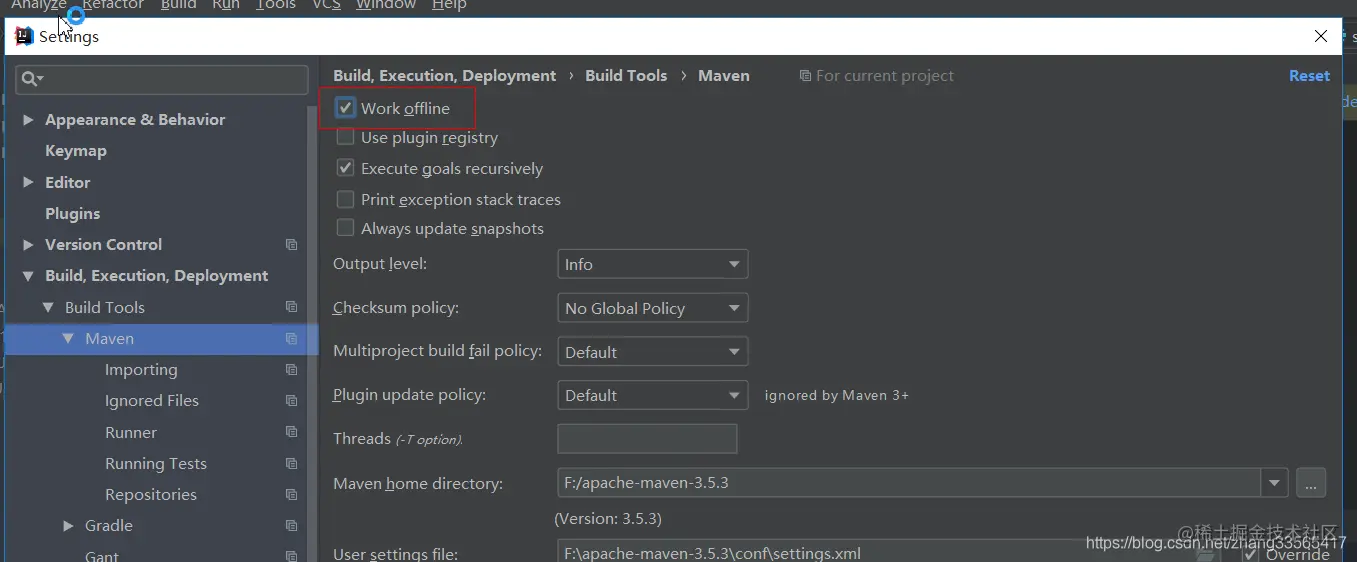The width and height of the screenshot is (1357, 562).
Task: Open the Checksum policy dropdown
Action: (x=652, y=308)
